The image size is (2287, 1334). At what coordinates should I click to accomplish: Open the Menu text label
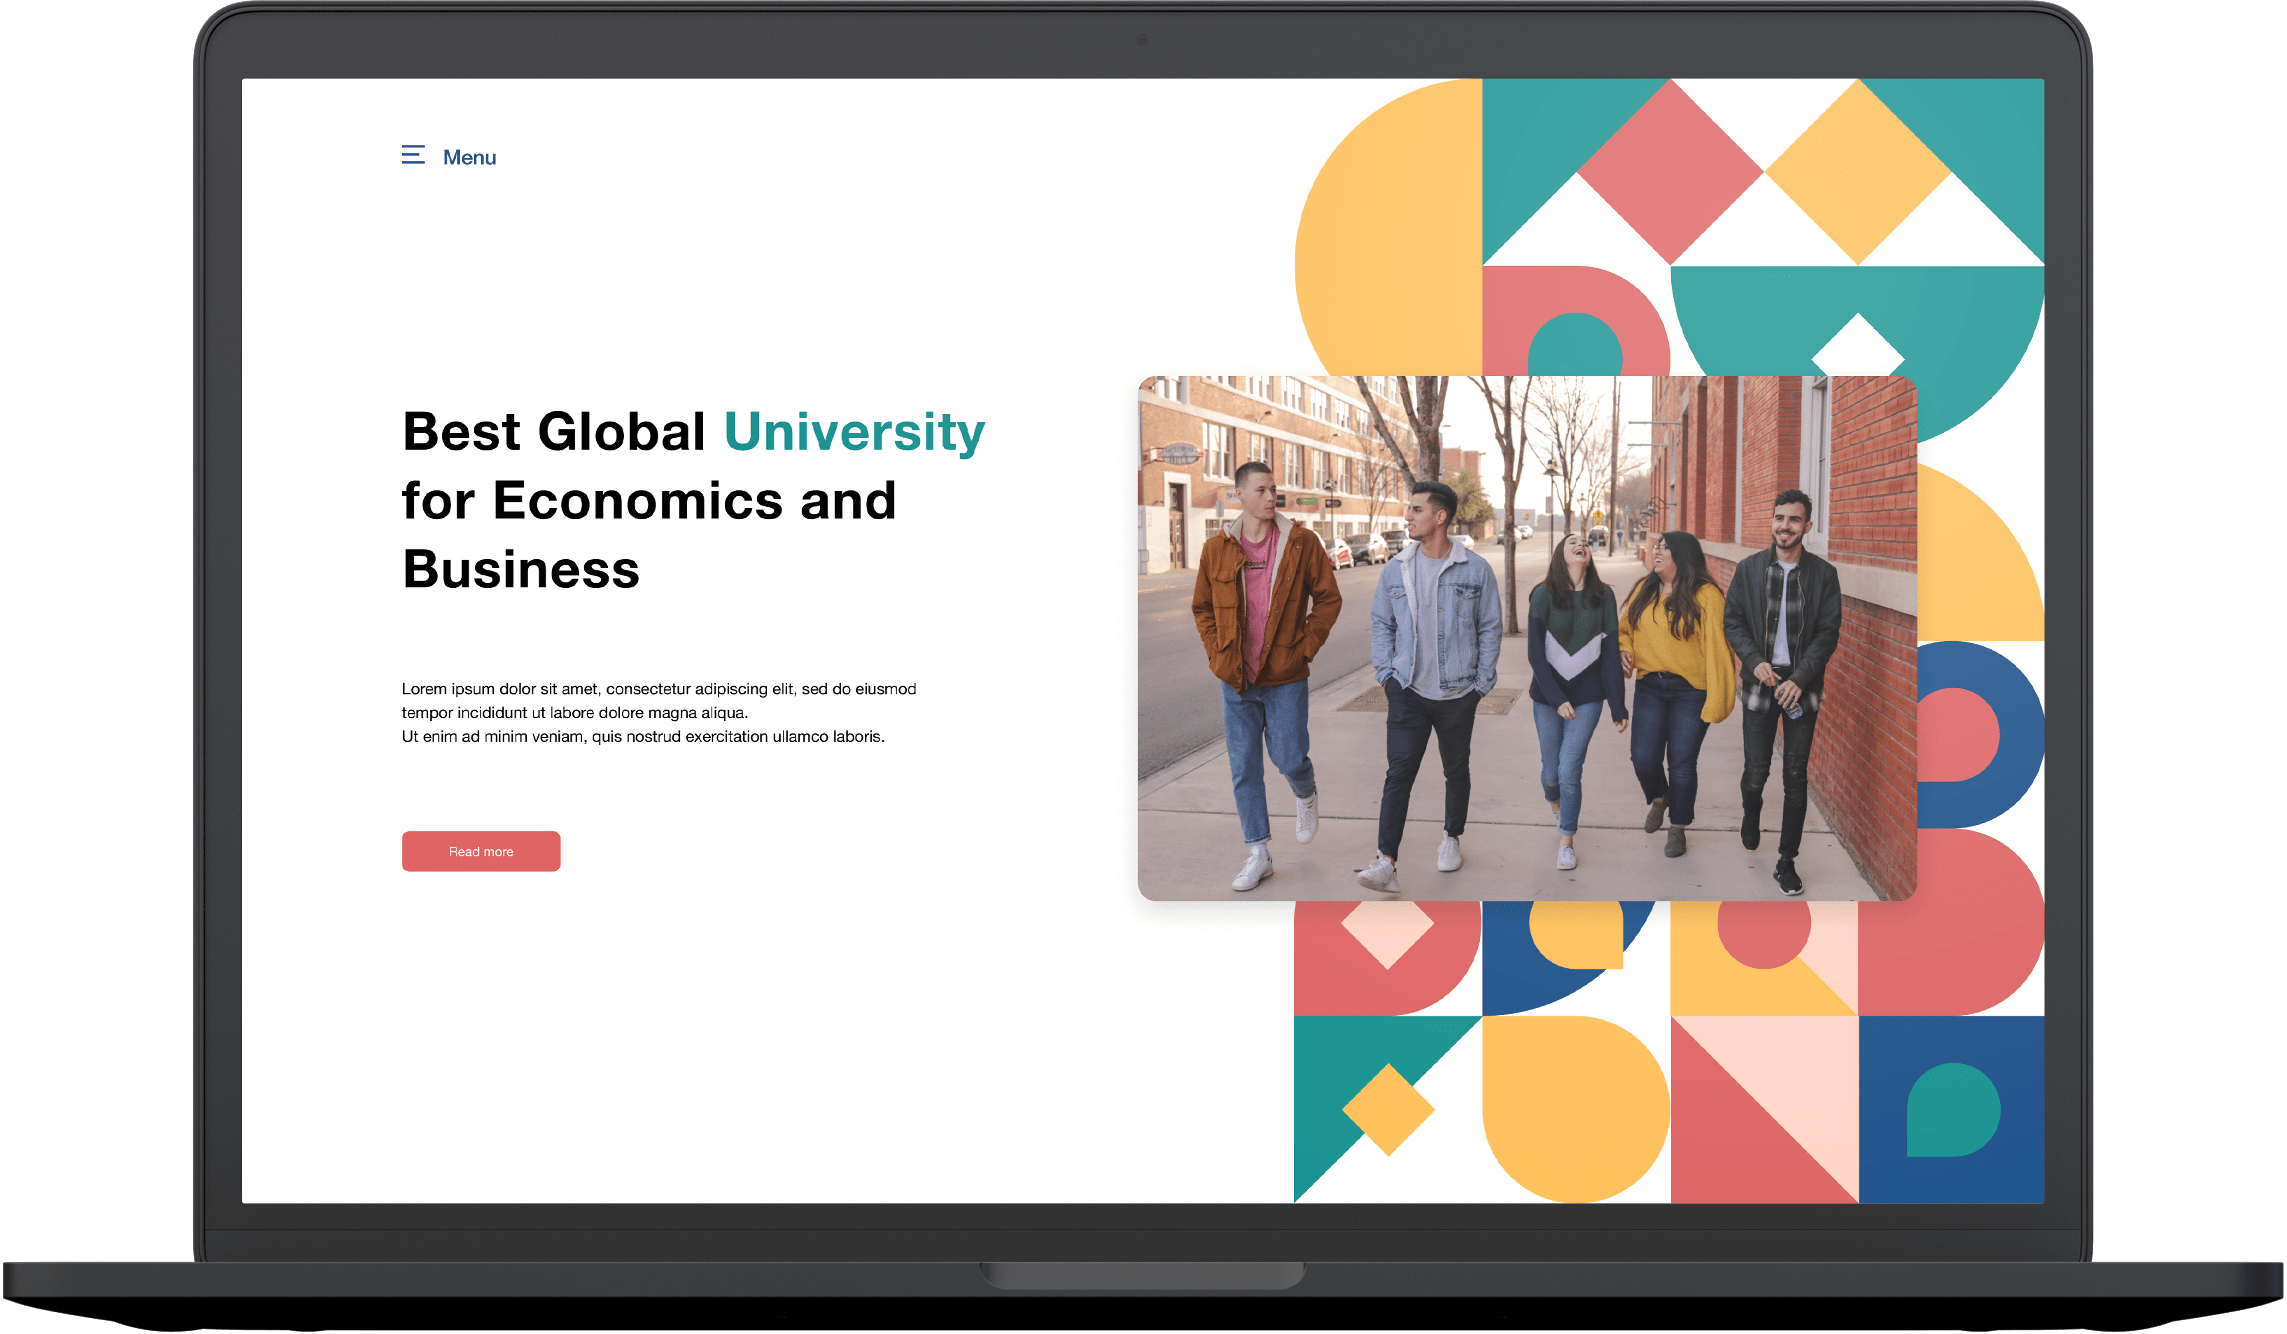pos(469,158)
